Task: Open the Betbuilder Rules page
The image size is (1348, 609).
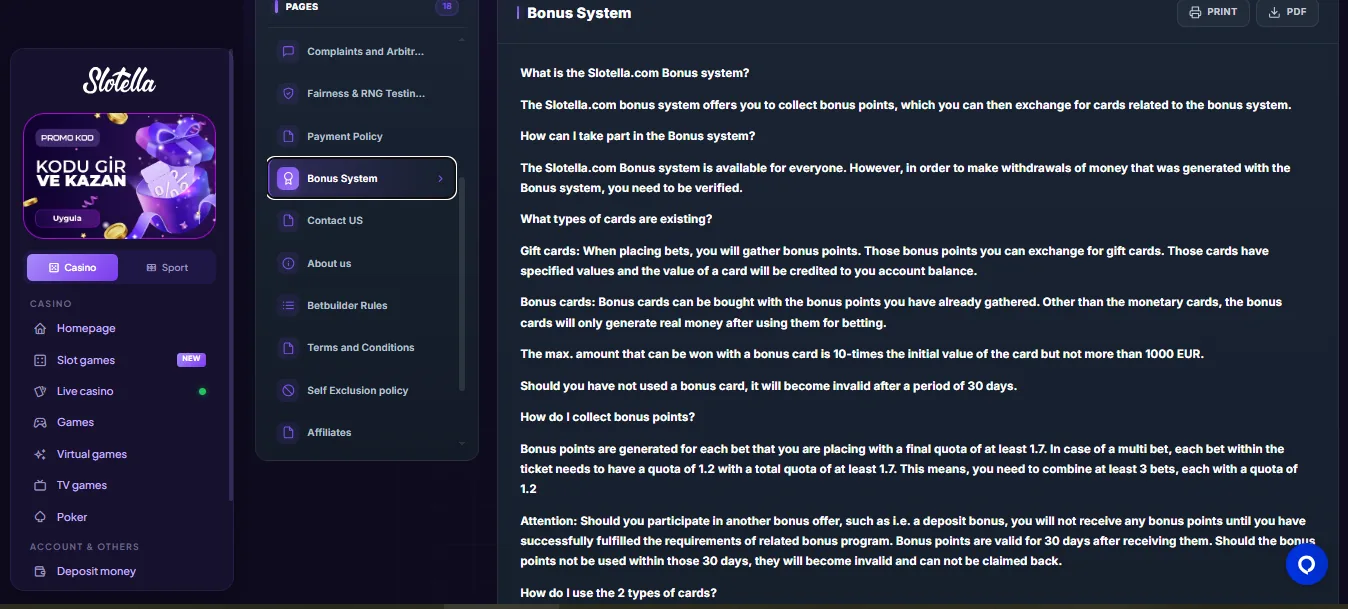Action: (x=361, y=305)
